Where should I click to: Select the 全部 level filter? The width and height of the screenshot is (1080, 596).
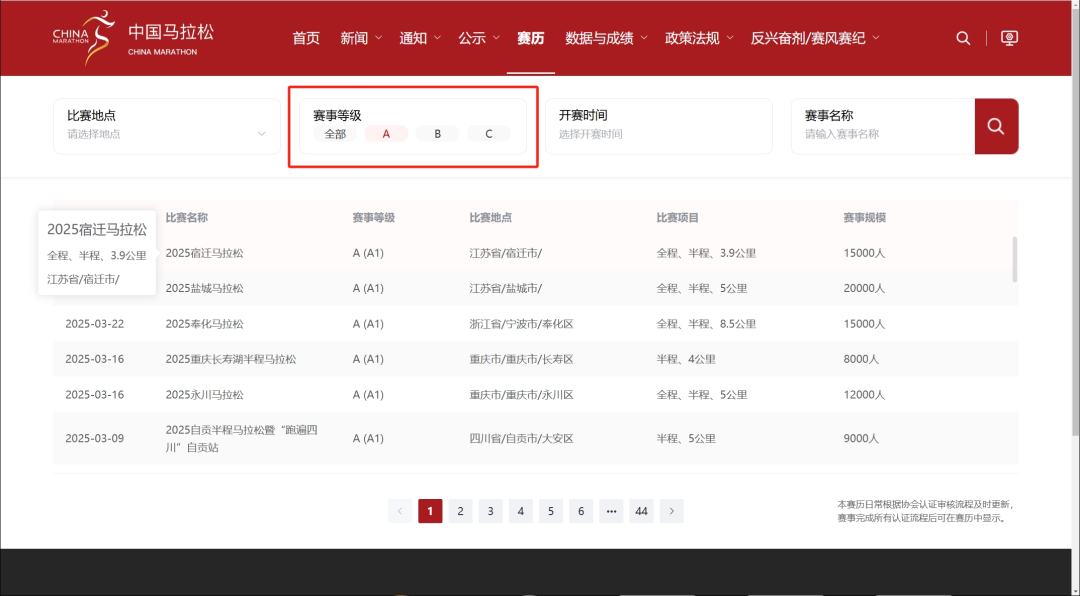point(335,134)
